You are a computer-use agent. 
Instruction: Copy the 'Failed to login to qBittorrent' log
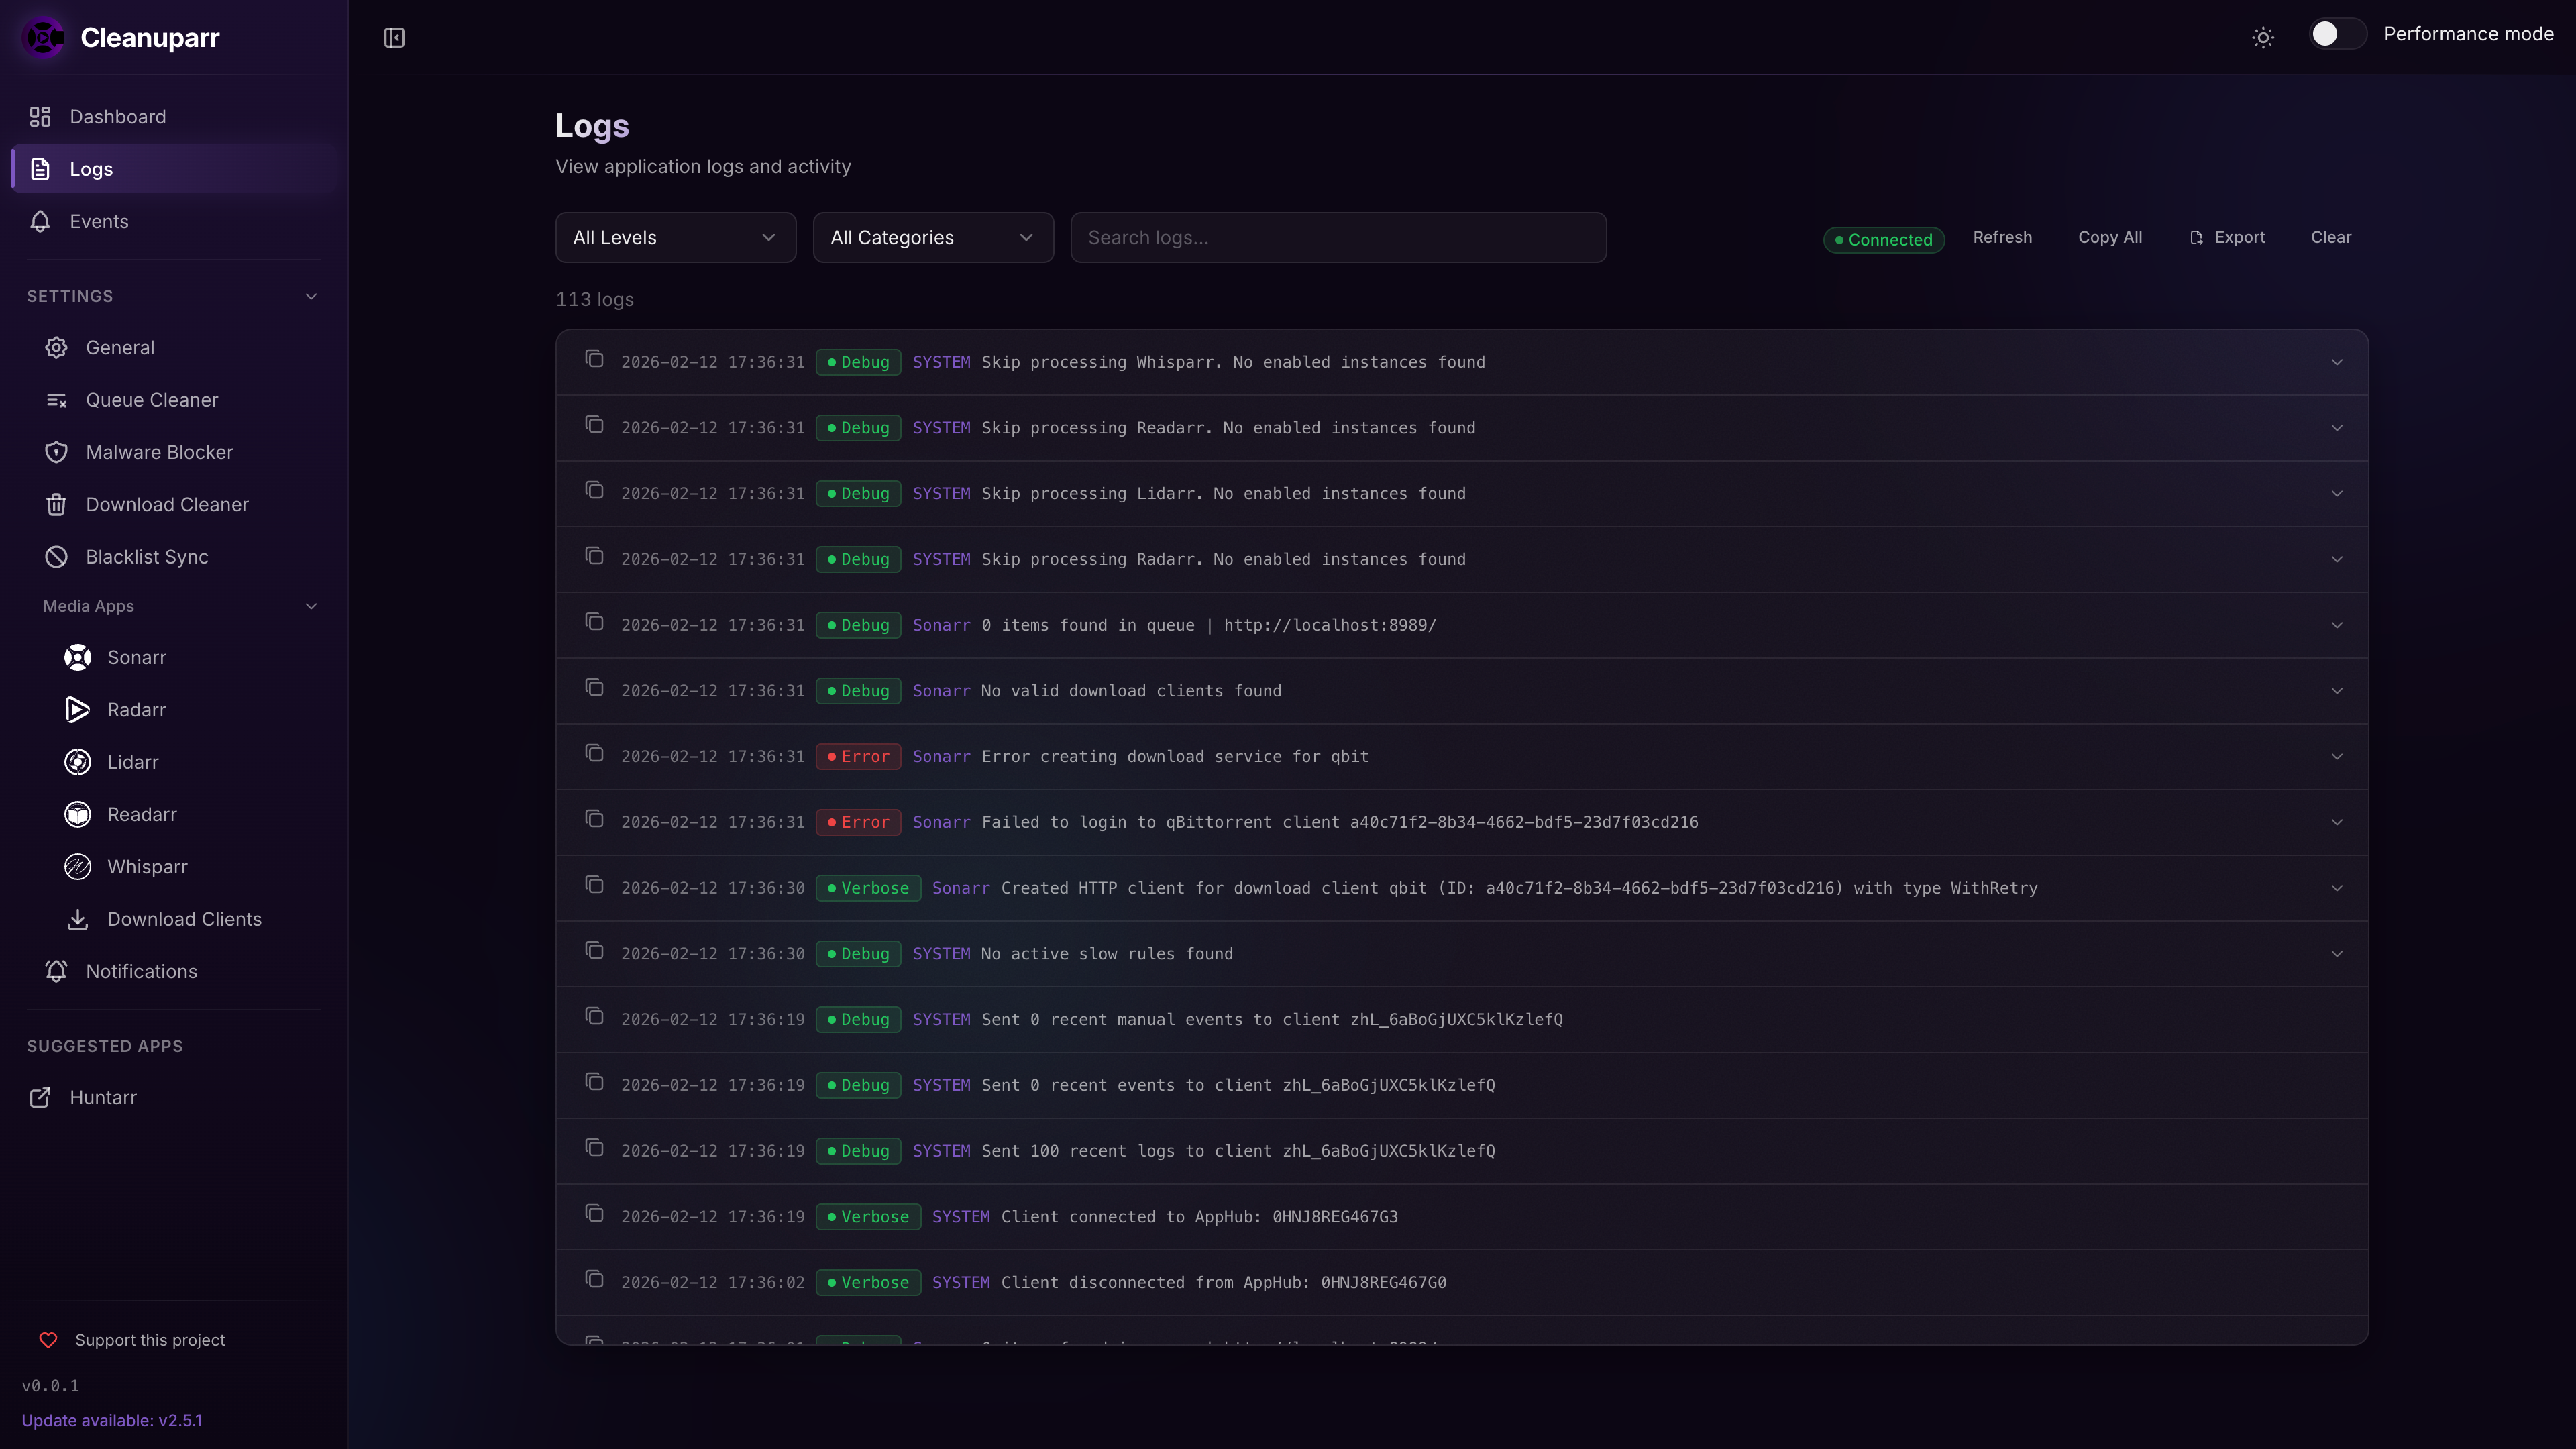point(594,818)
